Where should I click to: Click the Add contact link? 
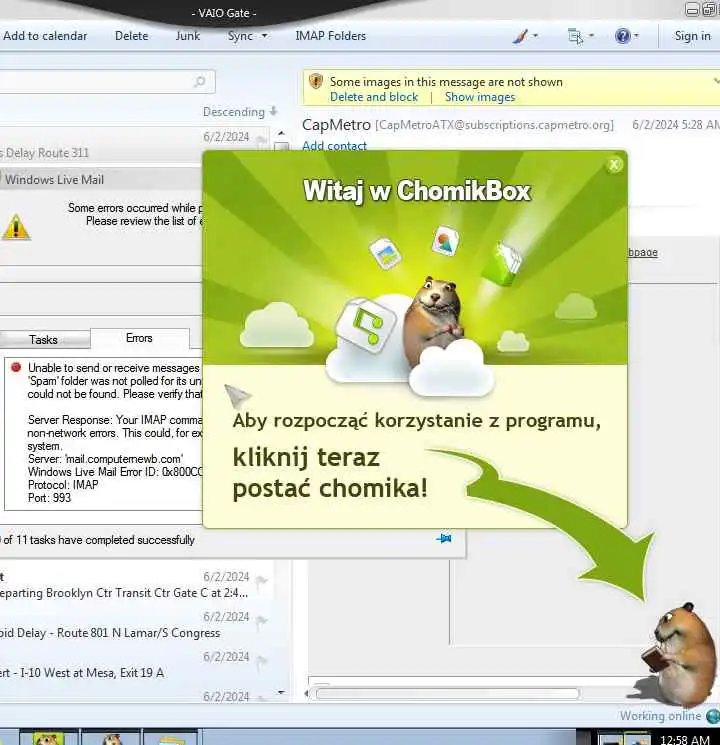coord(335,146)
